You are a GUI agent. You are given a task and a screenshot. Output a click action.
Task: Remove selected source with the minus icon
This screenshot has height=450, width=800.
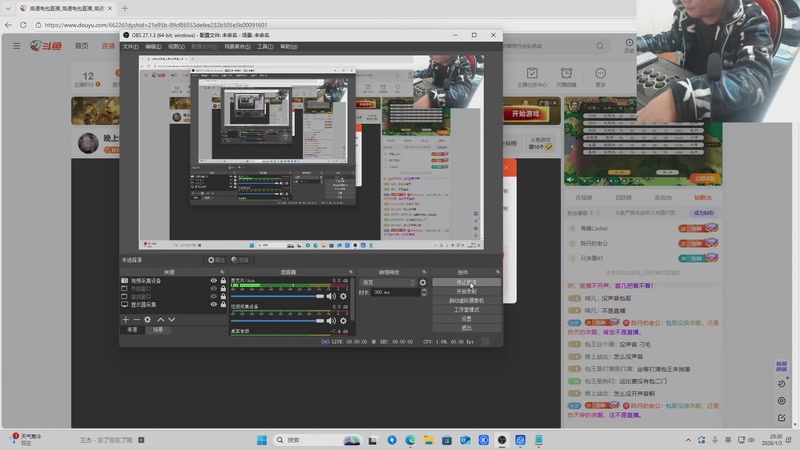(x=136, y=319)
